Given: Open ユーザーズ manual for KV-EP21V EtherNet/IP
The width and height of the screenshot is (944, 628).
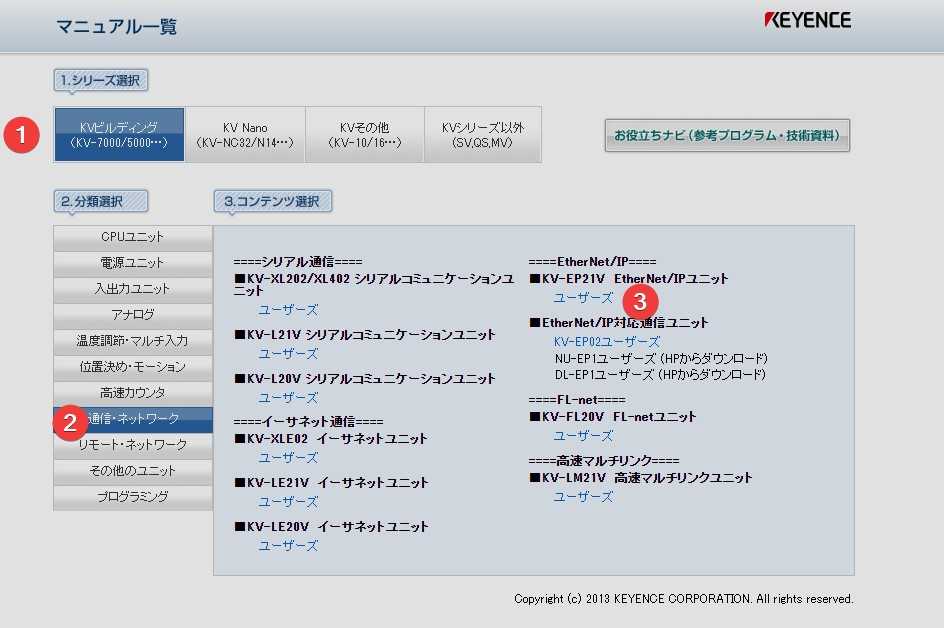Looking at the screenshot, I should click(x=583, y=298).
